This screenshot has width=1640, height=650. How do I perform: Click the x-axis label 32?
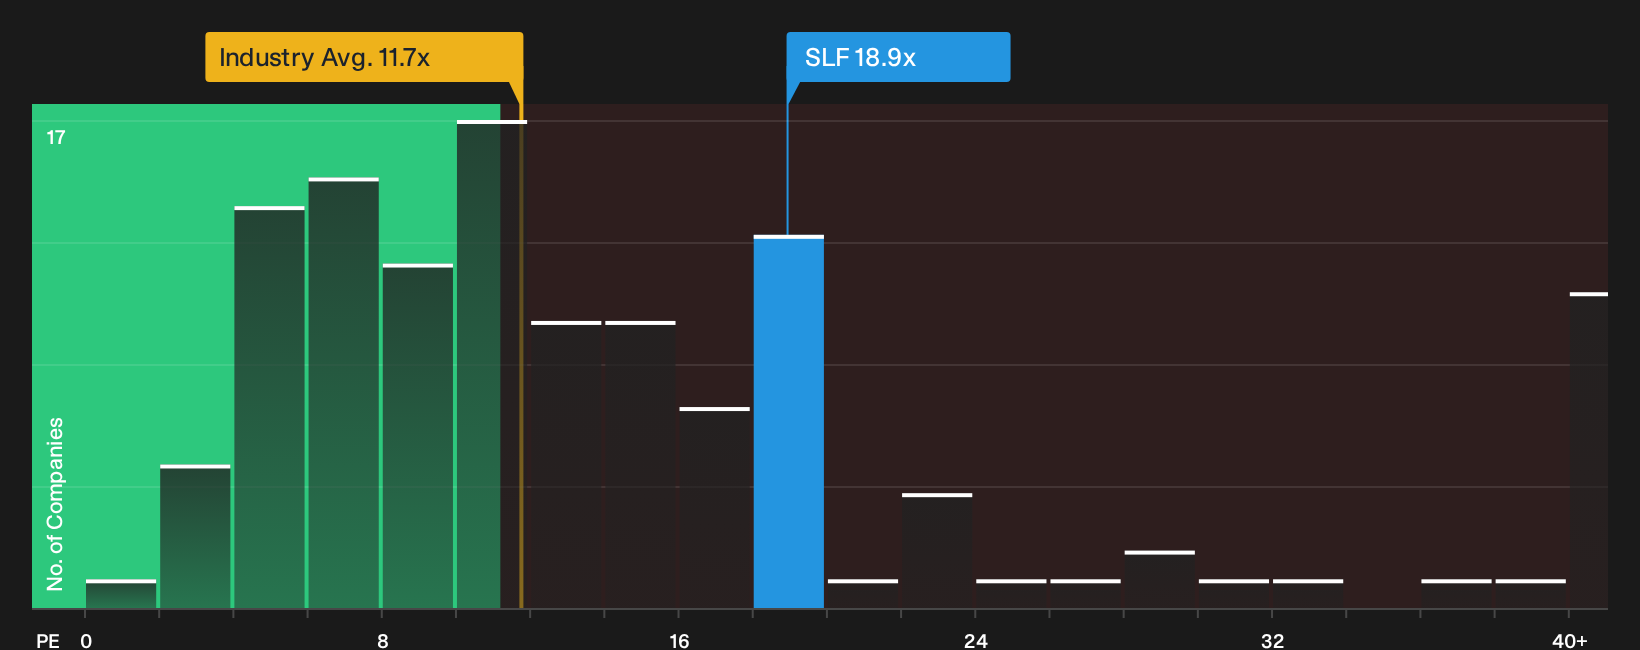tap(1272, 641)
